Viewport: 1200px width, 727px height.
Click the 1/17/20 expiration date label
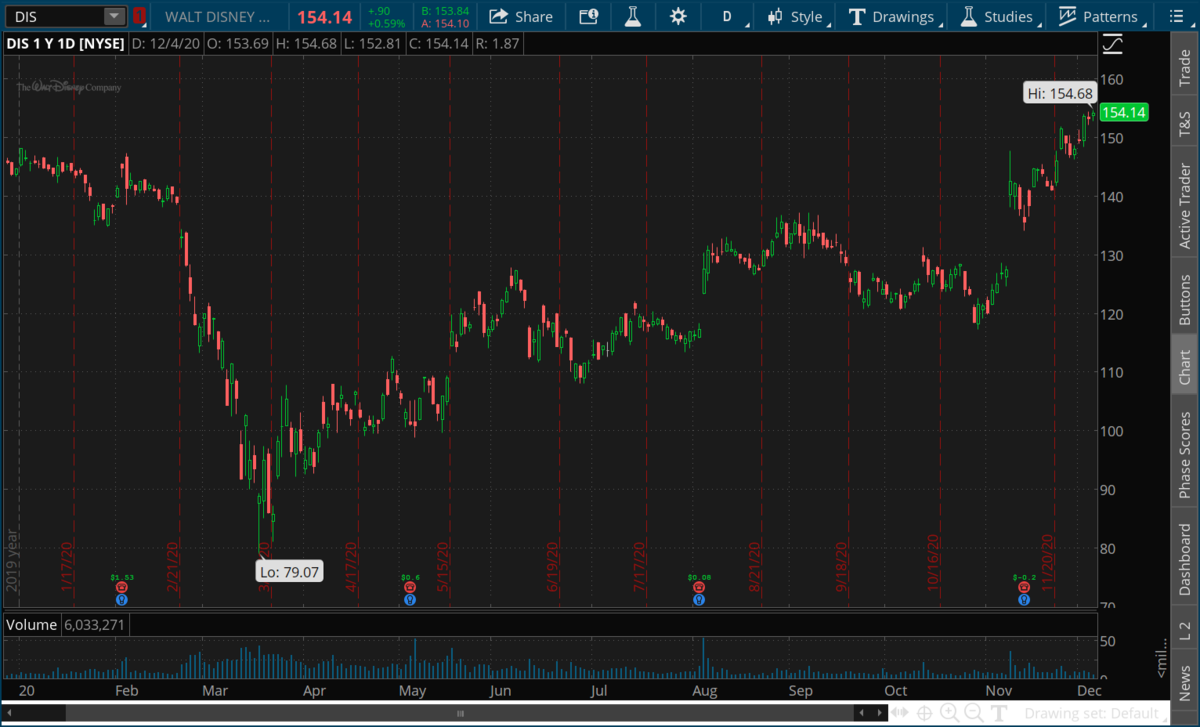pos(68,568)
